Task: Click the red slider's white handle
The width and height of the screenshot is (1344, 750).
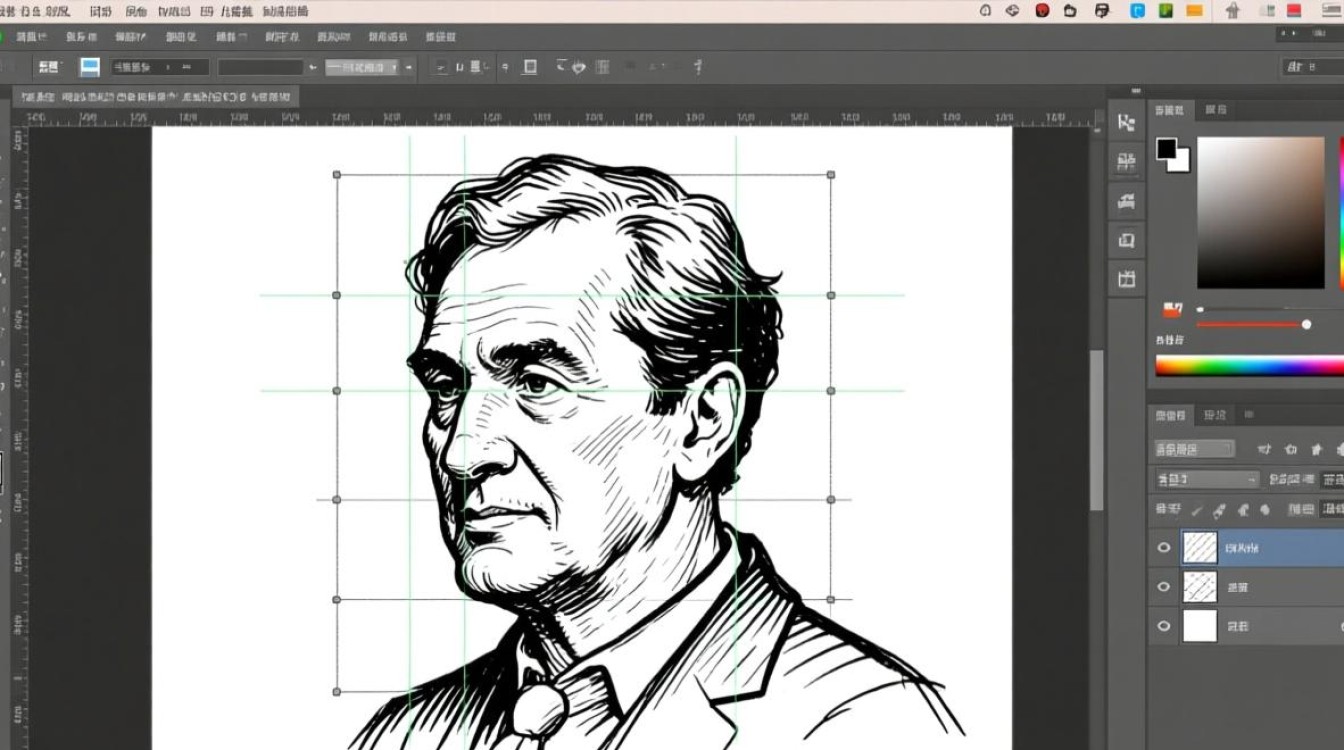Action: point(1306,324)
